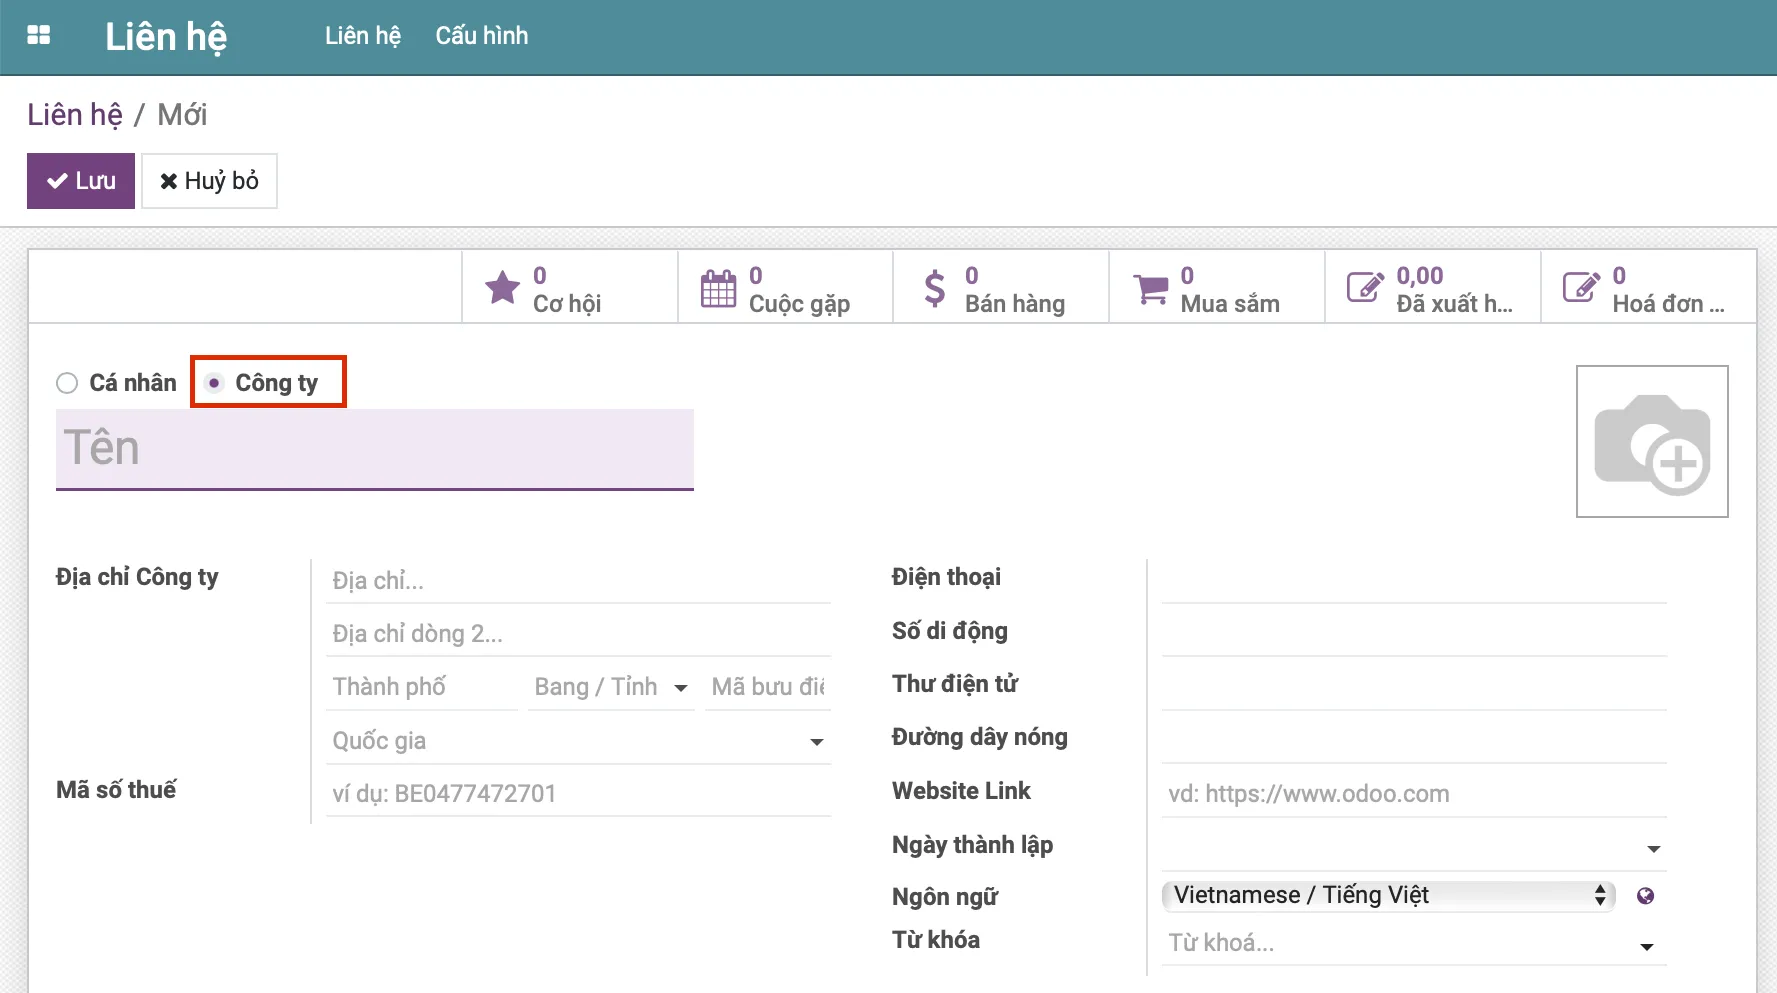Viewport: 1777px width, 993px height.
Task: Click the Số di động mobile field
Action: point(1414,634)
